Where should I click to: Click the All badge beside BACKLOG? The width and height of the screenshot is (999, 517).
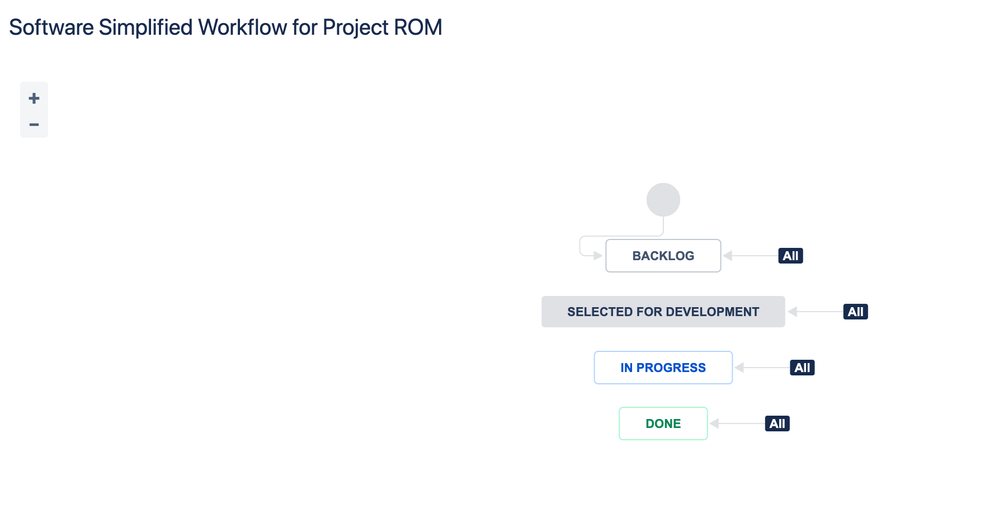point(790,256)
